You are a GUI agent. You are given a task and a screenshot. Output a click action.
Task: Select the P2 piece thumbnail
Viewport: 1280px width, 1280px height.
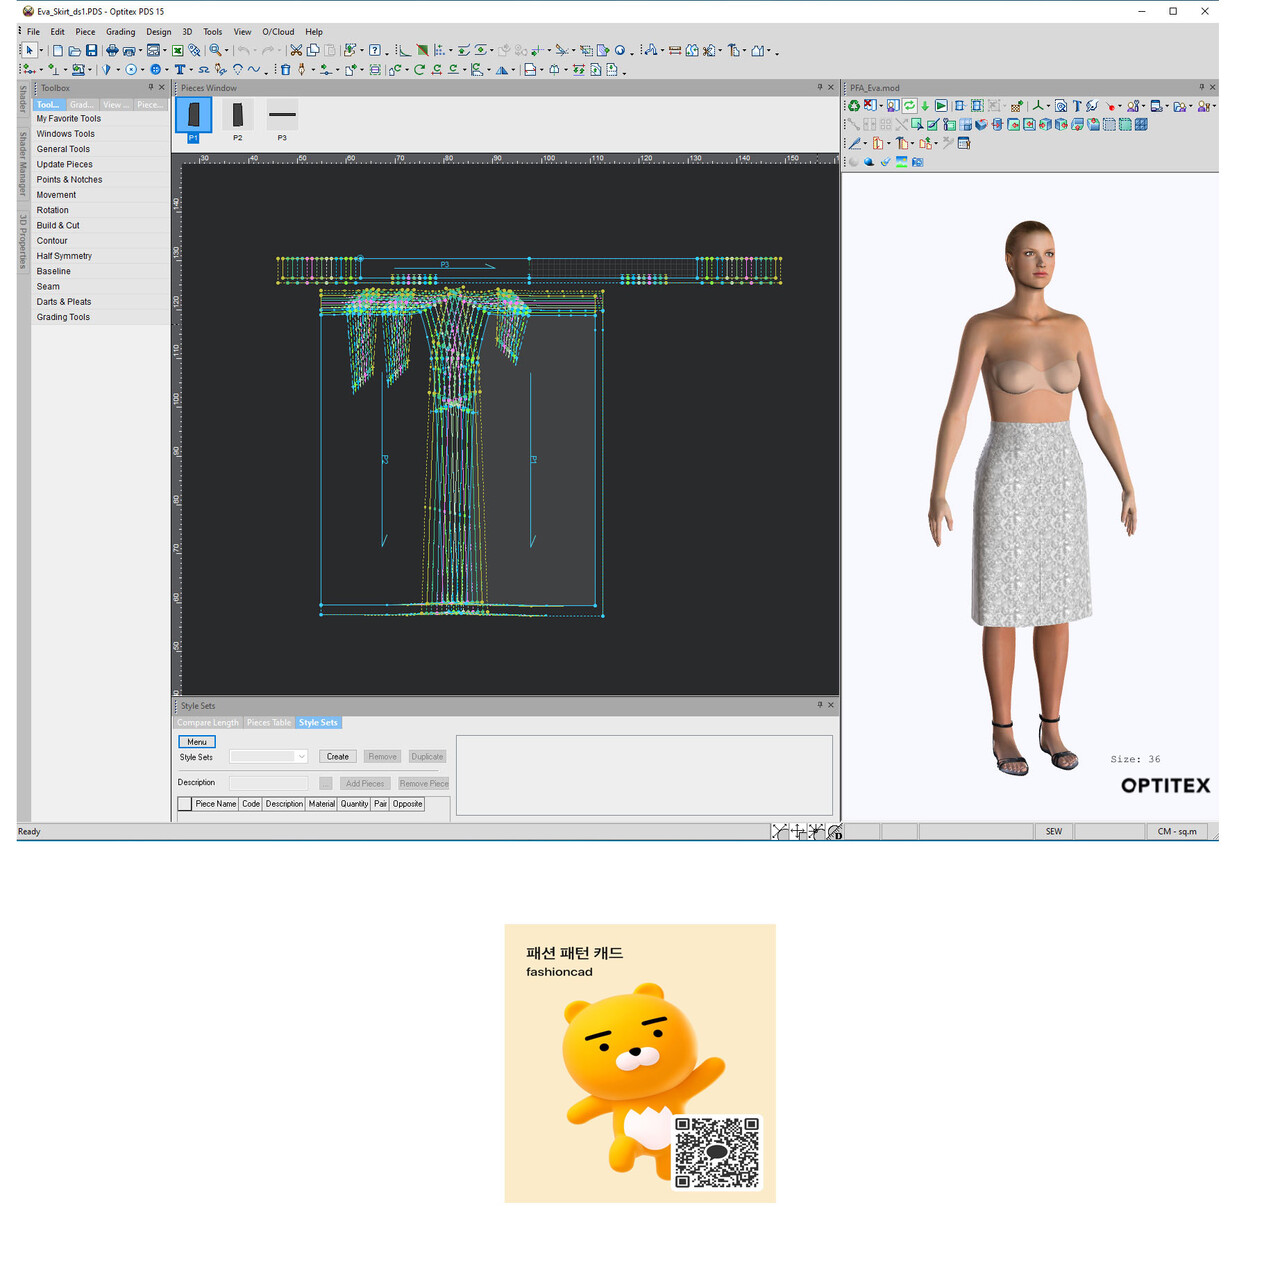(238, 117)
